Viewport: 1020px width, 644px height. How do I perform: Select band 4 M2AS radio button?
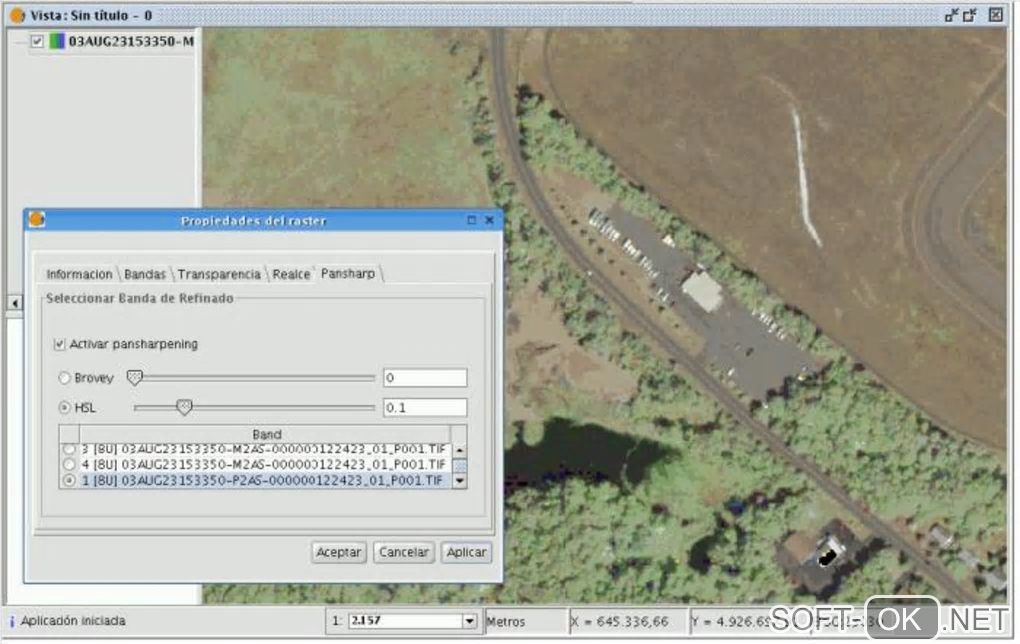pyautogui.click(x=69, y=464)
